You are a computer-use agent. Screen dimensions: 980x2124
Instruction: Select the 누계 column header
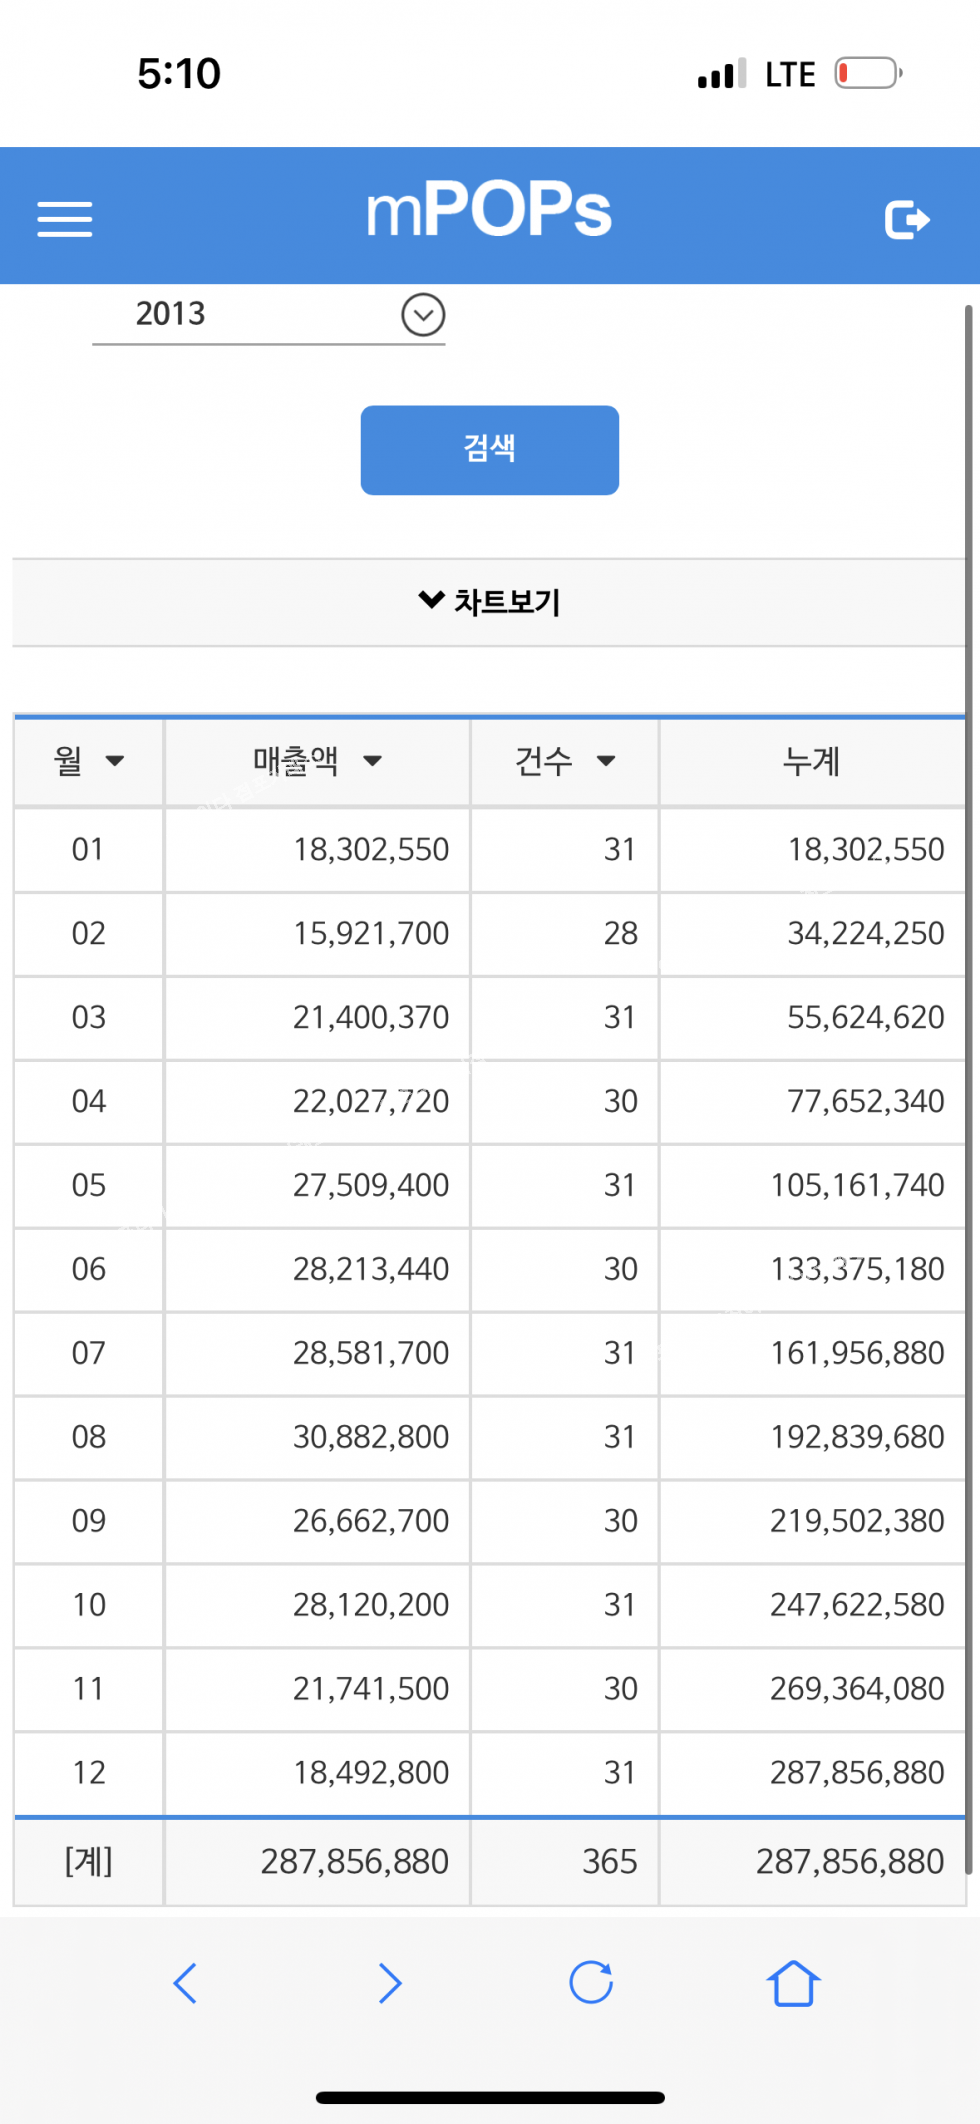pyautogui.click(x=811, y=762)
